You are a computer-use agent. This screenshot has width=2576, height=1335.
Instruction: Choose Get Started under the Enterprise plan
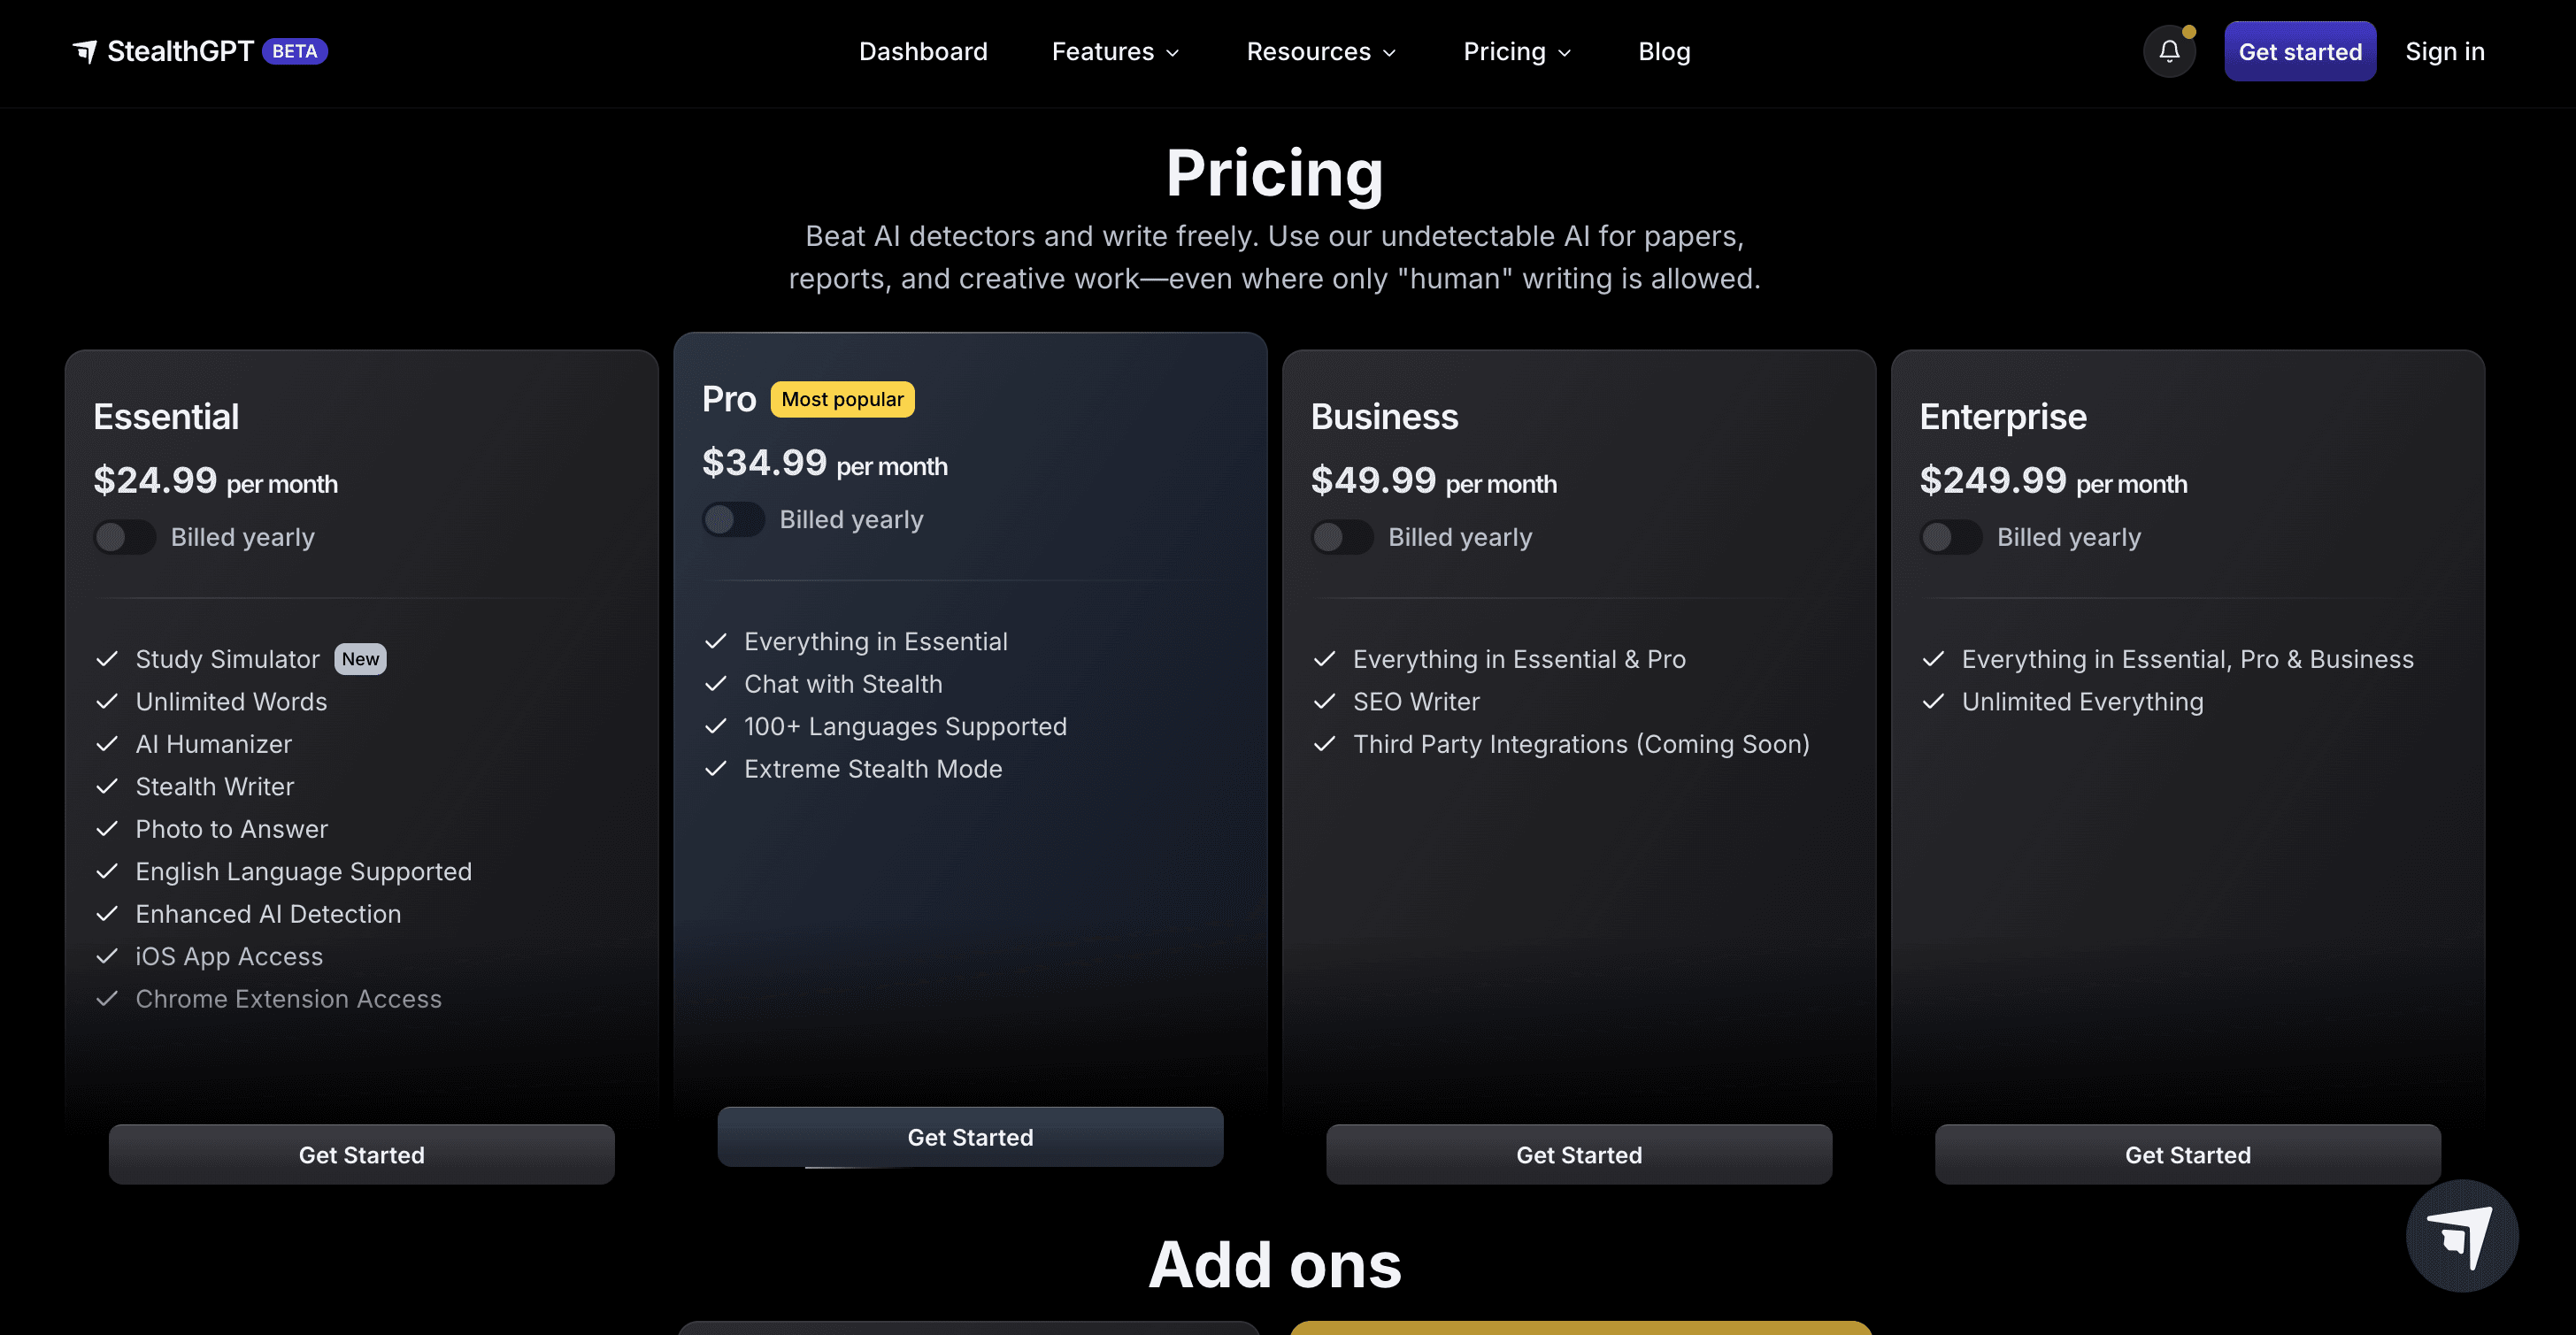click(x=2187, y=1155)
